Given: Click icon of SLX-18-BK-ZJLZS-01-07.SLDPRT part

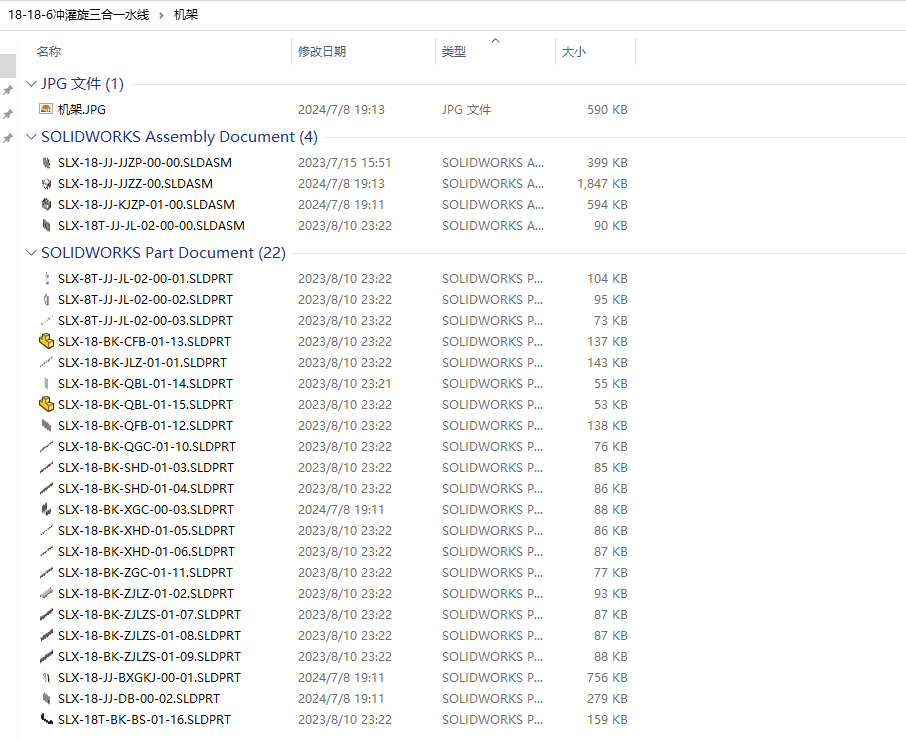Looking at the screenshot, I should point(46,614).
